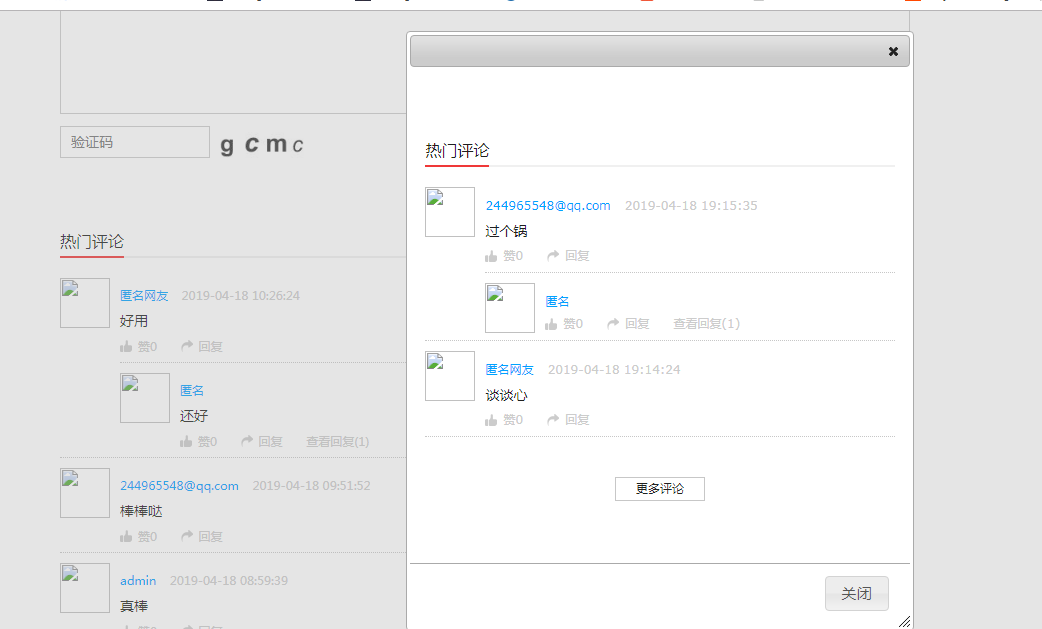Viewport: 1042px width, 629px height.
Task: Load more with 更多评论 button
Action: [x=660, y=489]
